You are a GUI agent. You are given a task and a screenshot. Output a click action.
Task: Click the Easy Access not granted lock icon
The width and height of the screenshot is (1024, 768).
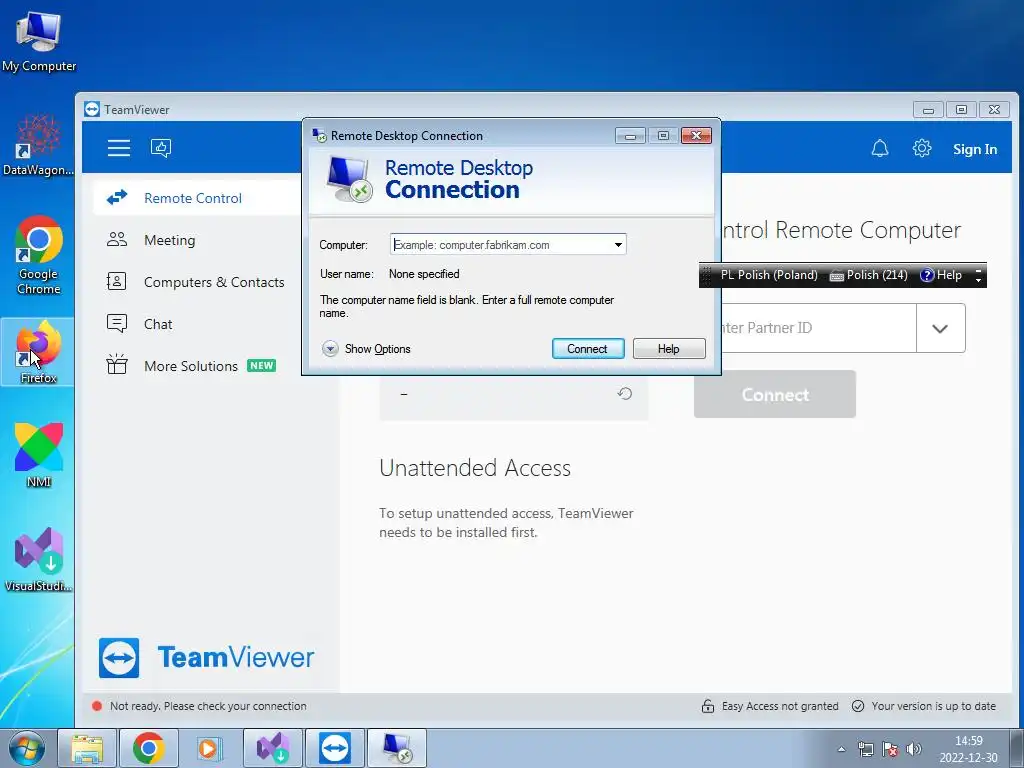click(707, 706)
